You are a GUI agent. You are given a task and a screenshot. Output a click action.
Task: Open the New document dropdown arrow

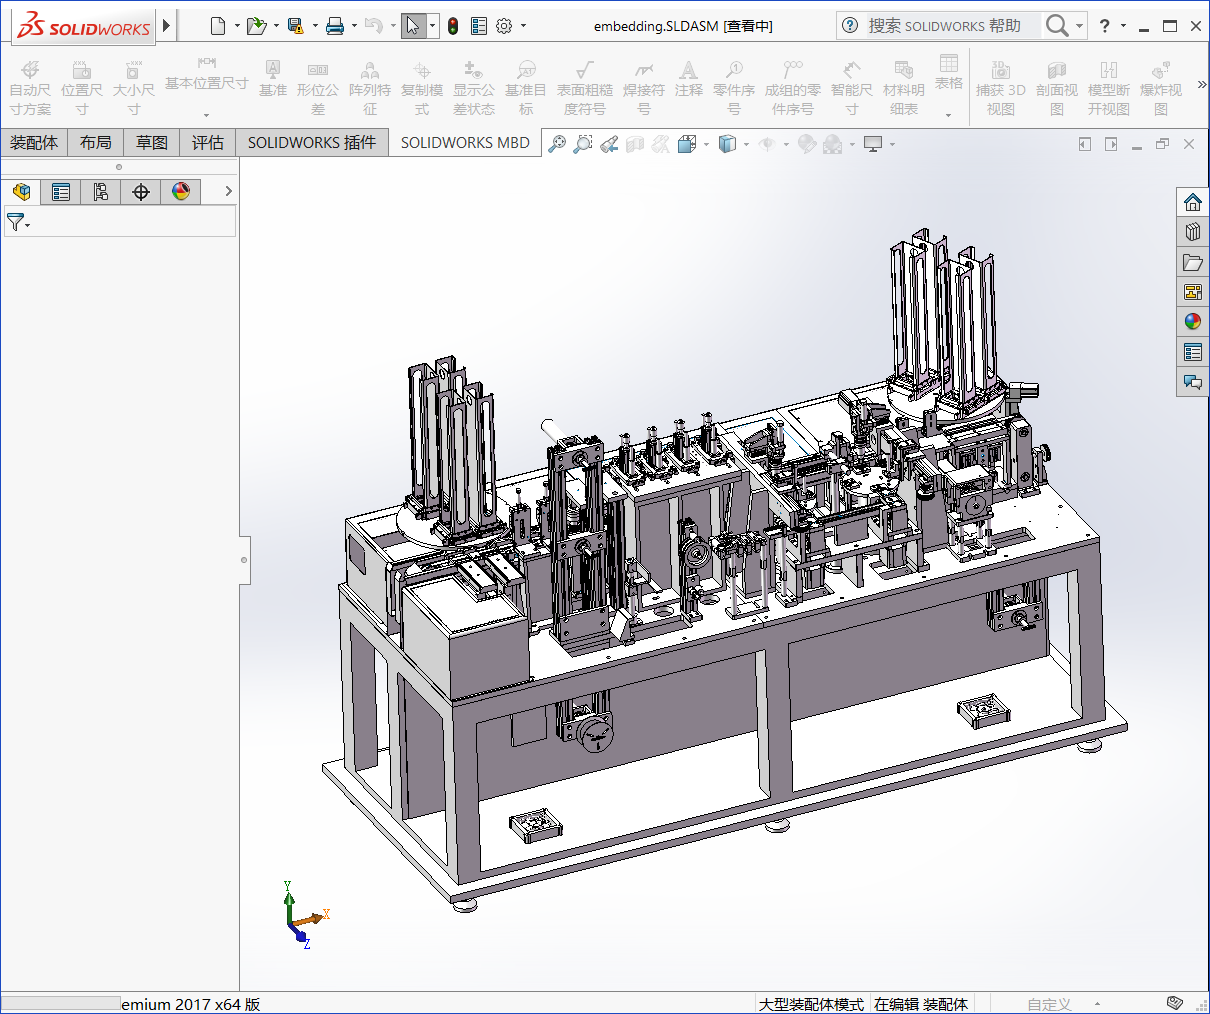pos(237,26)
